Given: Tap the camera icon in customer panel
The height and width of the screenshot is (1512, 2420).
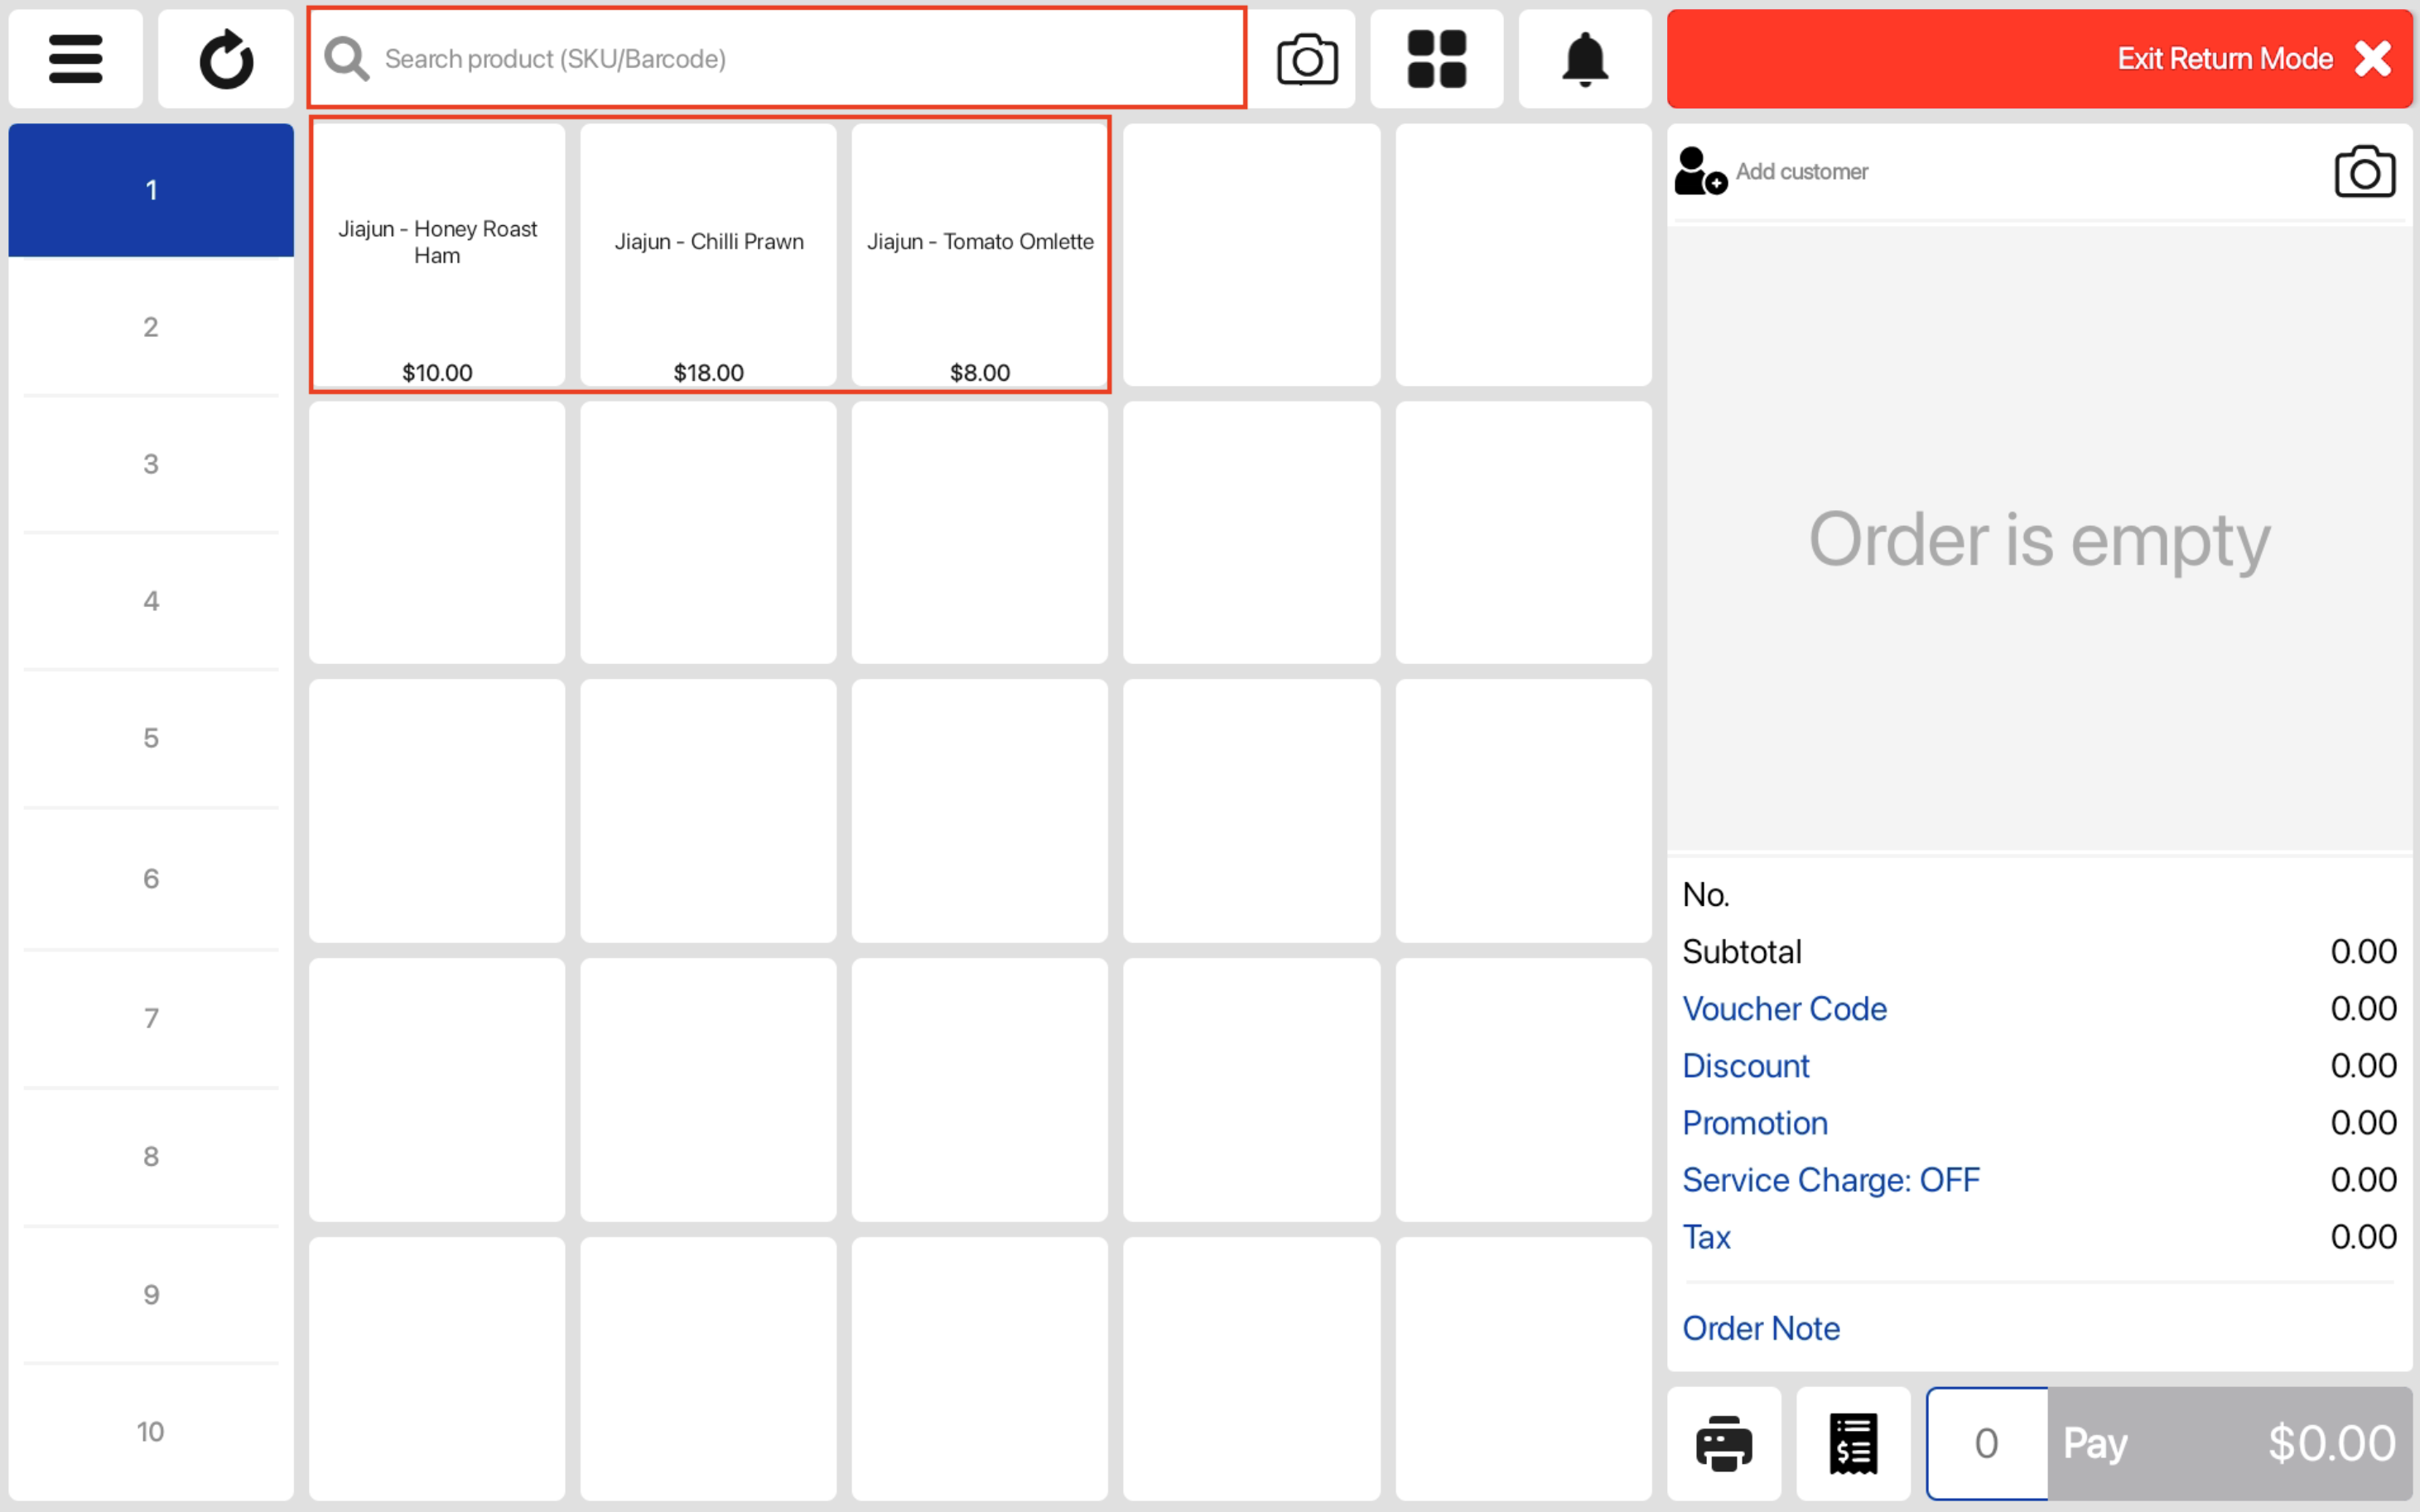Looking at the screenshot, I should pos(2364,172).
